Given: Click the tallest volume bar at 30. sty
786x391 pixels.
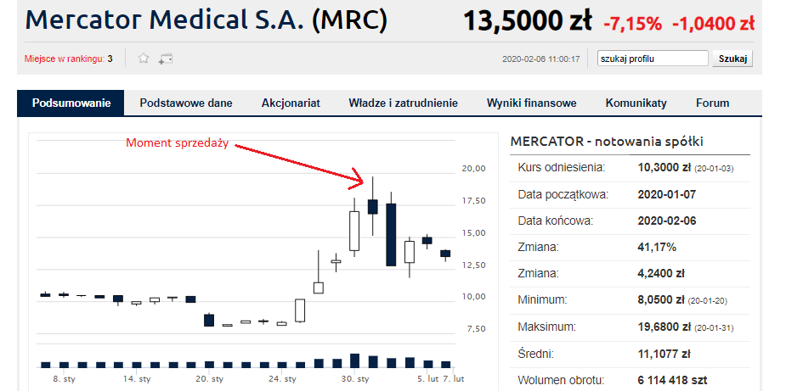Looking at the screenshot, I should tap(354, 360).
